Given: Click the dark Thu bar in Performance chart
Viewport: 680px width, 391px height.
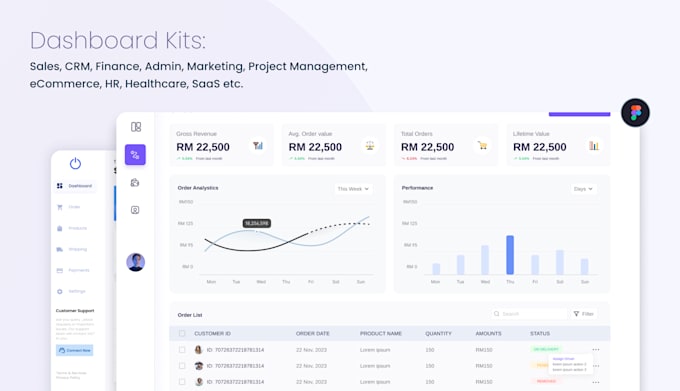Looking at the screenshot, I should [510, 255].
